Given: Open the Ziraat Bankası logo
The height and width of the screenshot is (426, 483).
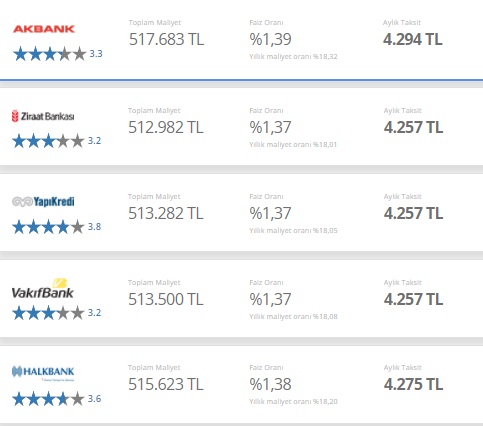Looking at the screenshot, I should tap(43, 116).
